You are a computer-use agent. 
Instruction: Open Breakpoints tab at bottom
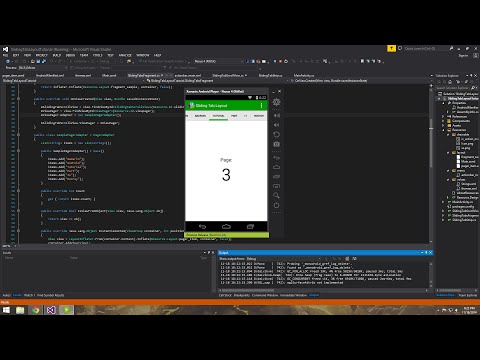click(x=242, y=295)
